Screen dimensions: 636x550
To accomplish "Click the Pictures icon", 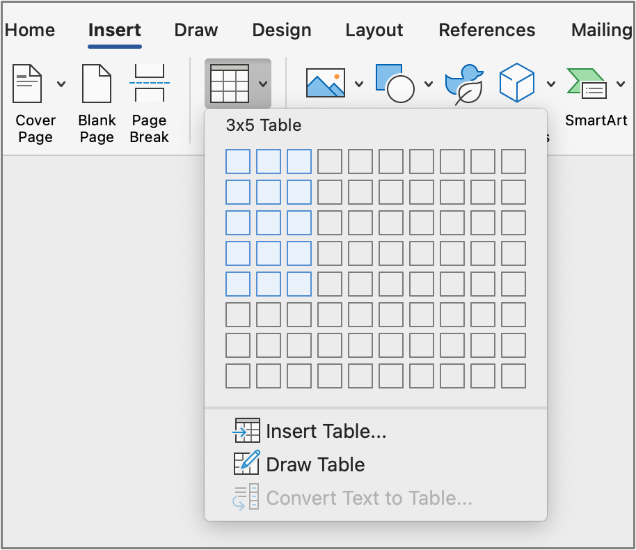I will click(x=325, y=83).
